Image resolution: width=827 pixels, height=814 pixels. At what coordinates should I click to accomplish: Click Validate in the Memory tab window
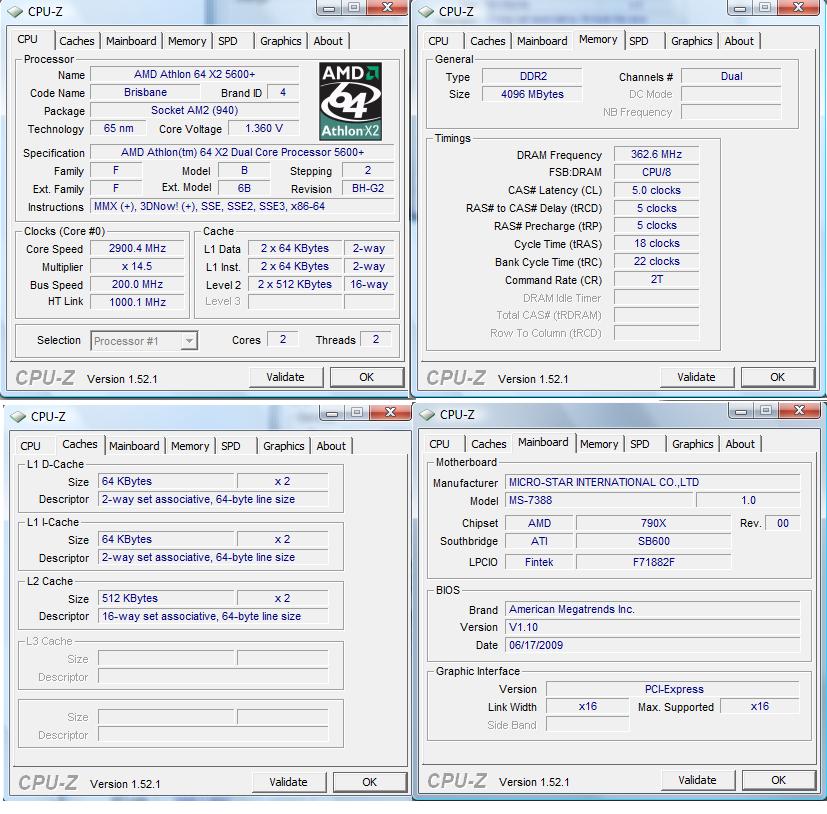(x=696, y=377)
